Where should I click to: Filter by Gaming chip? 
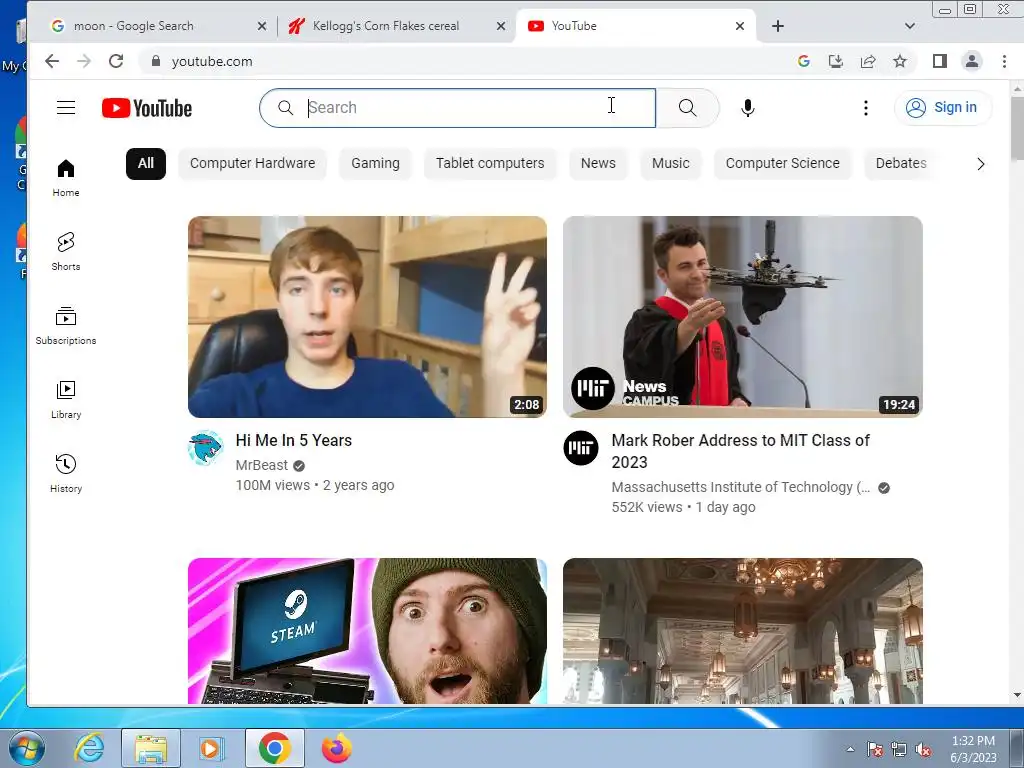(x=376, y=163)
